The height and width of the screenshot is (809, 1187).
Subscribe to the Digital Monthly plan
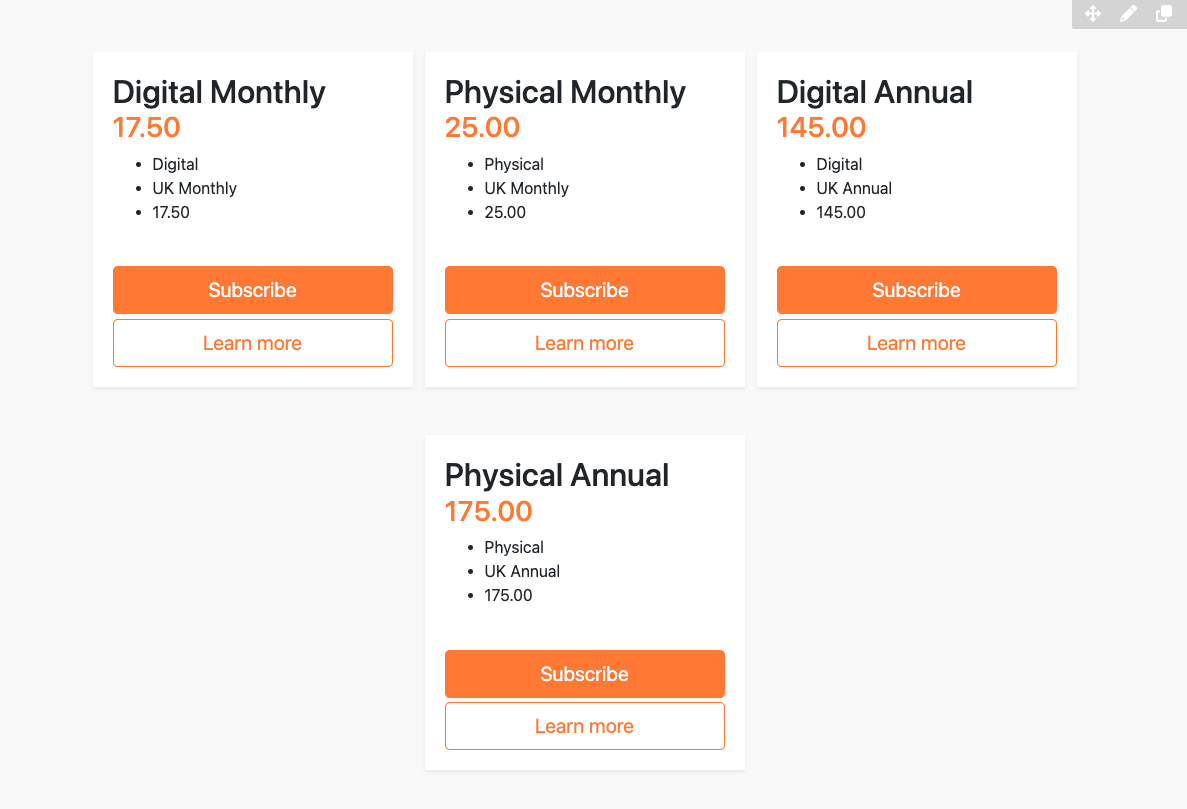(252, 290)
